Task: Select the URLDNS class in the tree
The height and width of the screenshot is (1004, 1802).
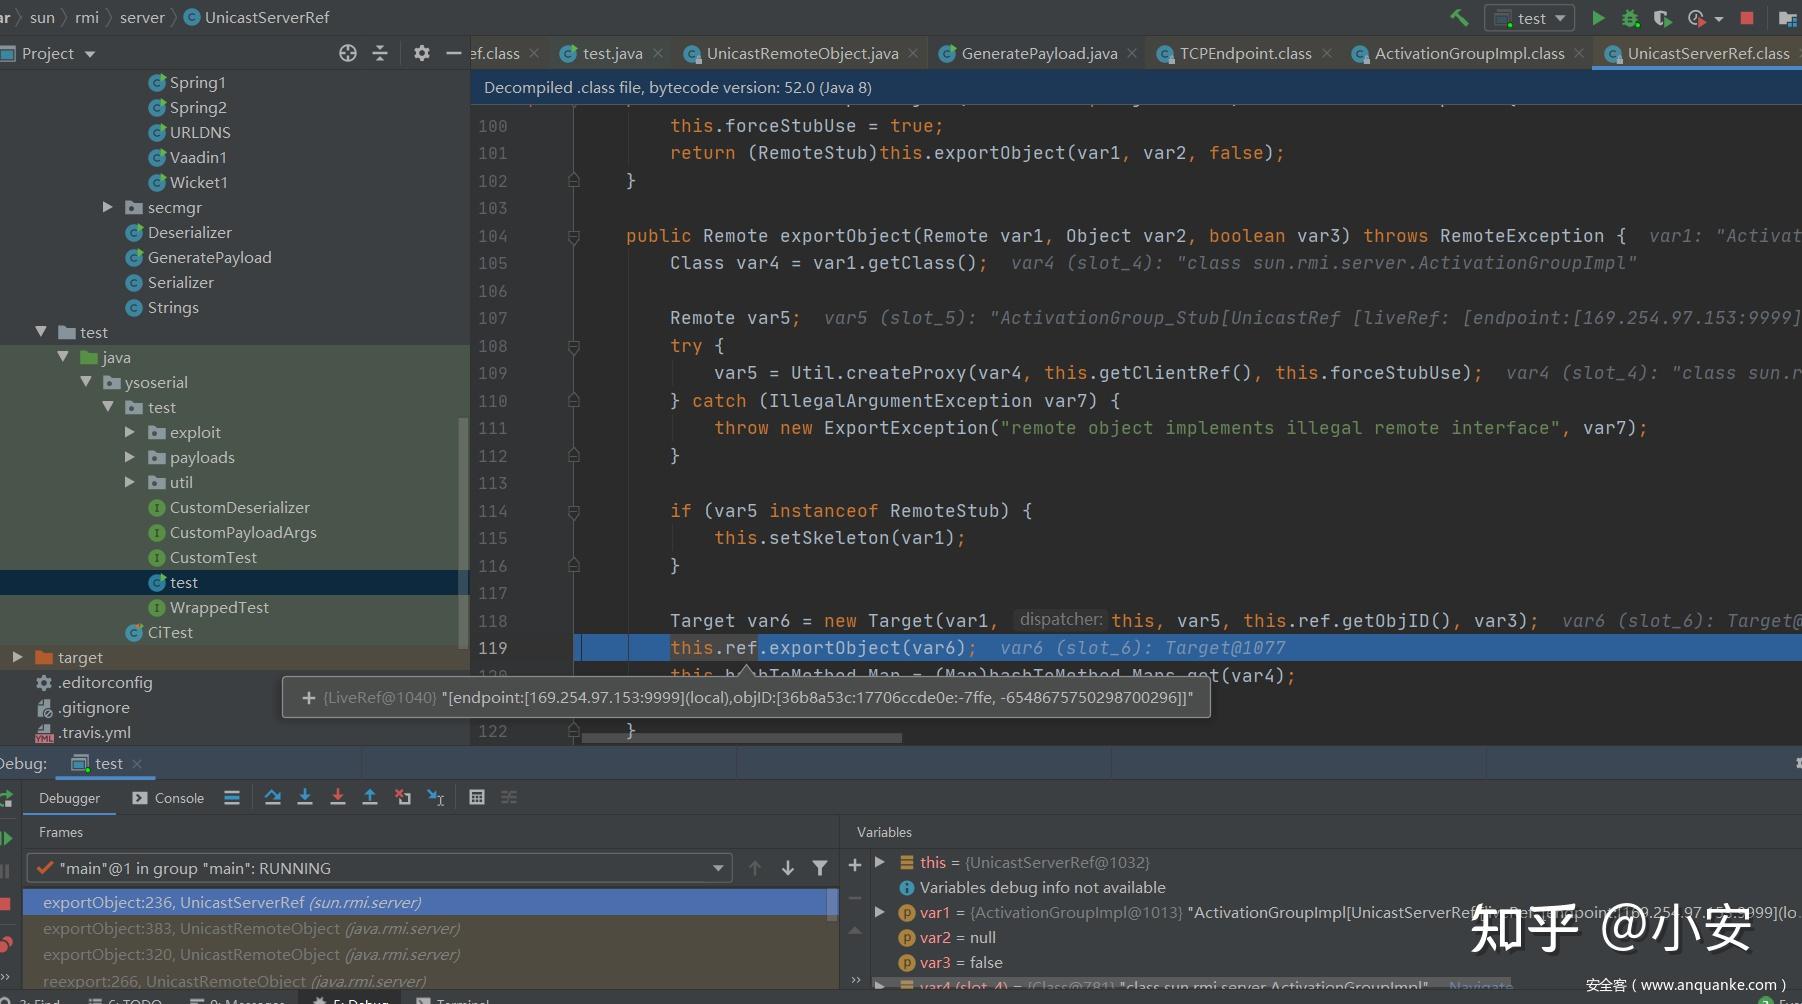Action: coord(200,132)
